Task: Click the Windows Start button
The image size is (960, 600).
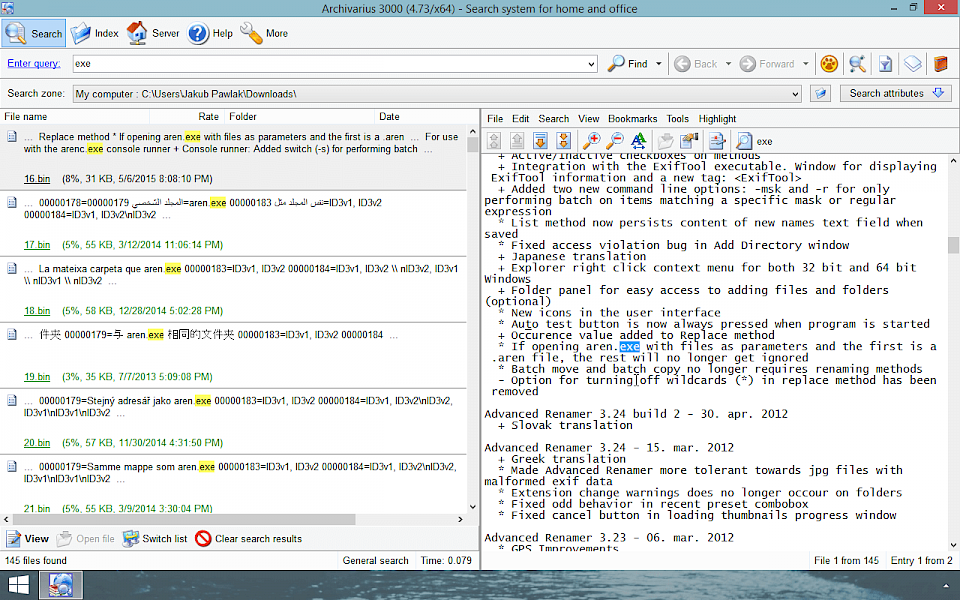Action: coord(18,585)
